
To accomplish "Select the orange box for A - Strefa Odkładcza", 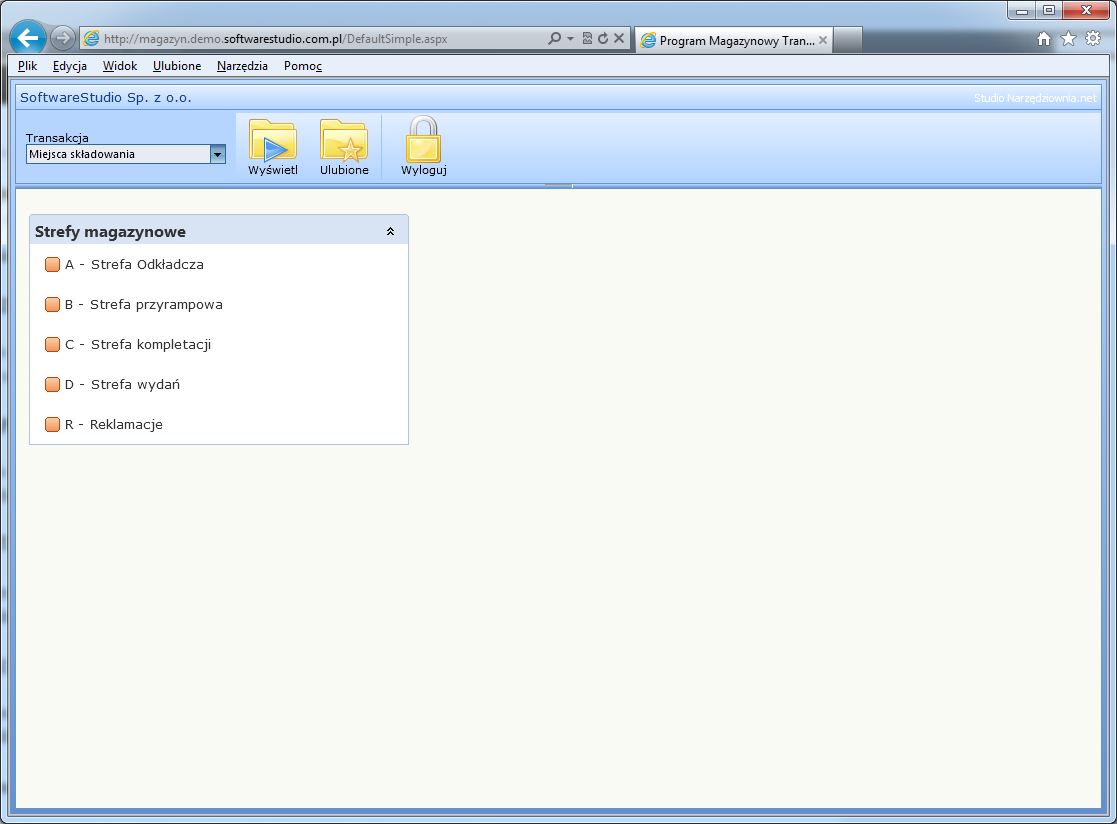I will pyautogui.click(x=52, y=265).
